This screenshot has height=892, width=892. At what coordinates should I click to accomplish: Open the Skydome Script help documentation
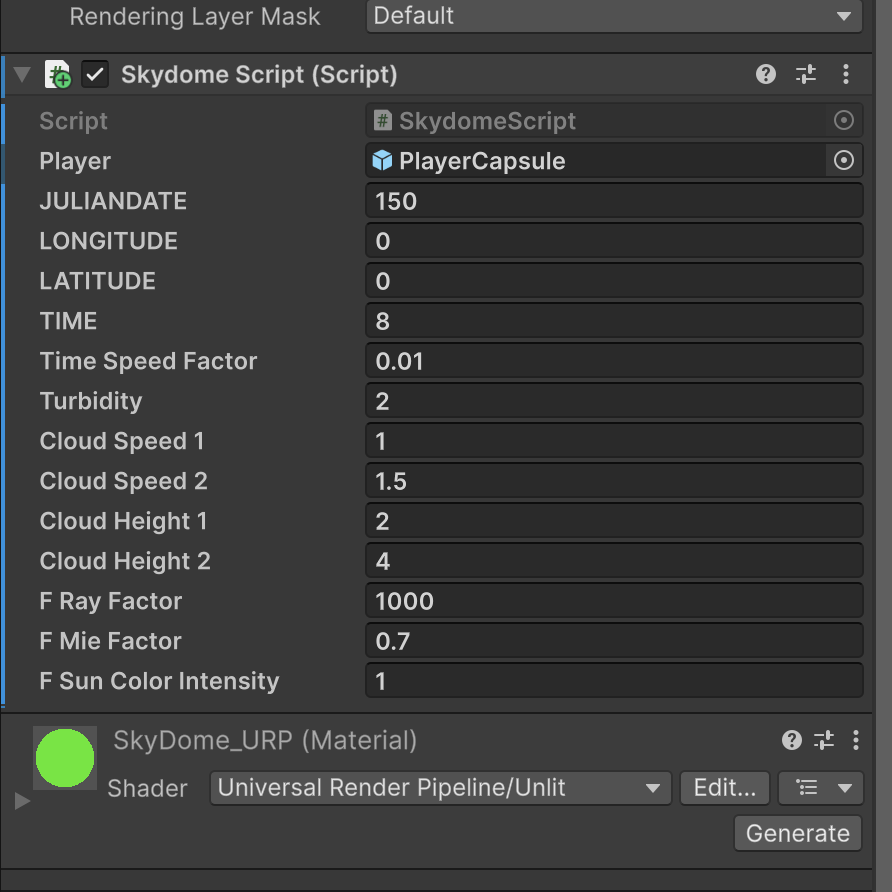tap(765, 74)
